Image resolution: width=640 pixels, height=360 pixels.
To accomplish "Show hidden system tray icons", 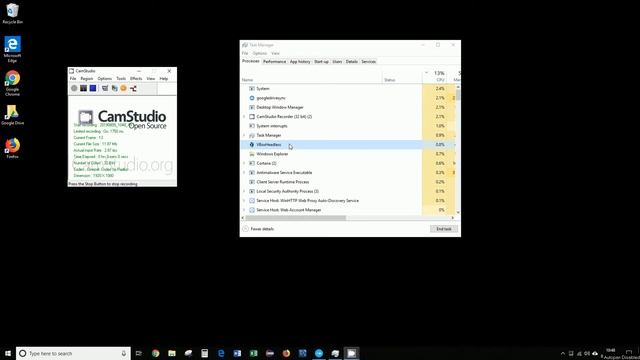I will point(563,353).
